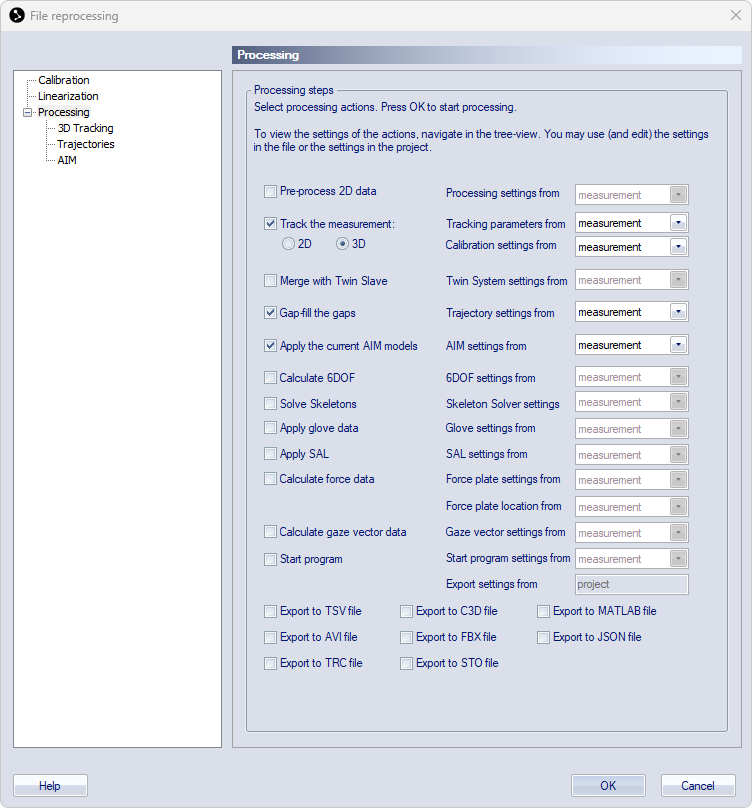The height and width of the screenshot is (808, 752).
Task: Select Linearization in the tree view
Action: pyautogui.click(x=68, y=96)
